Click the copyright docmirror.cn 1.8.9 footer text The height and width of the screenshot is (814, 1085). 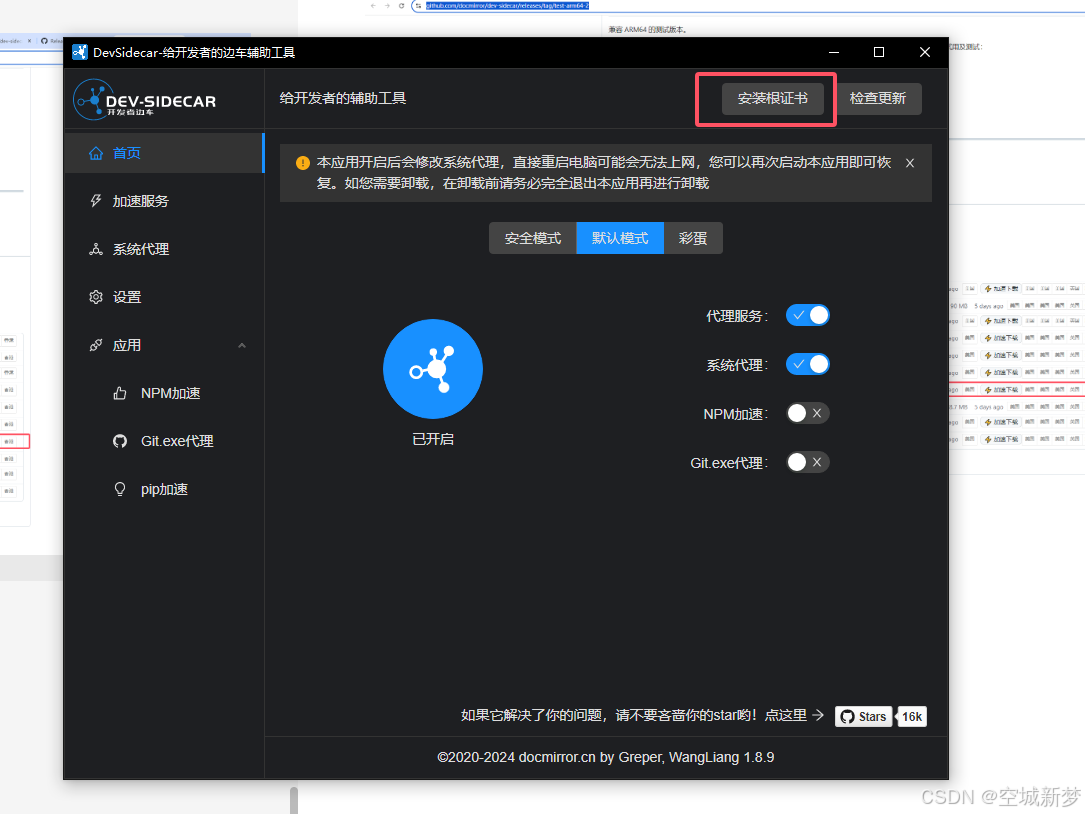pos(605,757)
